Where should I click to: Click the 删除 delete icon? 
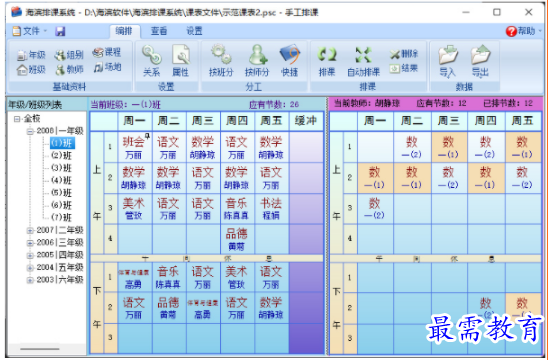click(x=404, y=54)
